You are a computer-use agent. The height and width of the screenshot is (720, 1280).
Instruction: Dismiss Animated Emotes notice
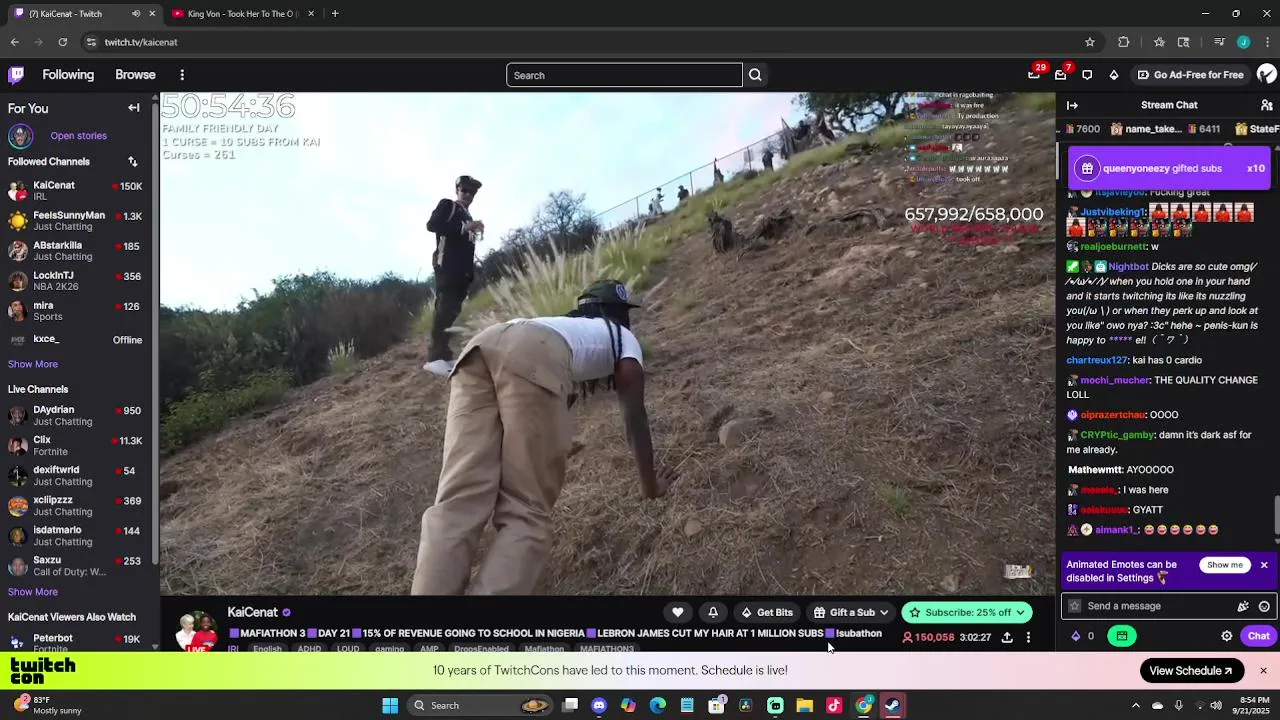click(1264, 565)
